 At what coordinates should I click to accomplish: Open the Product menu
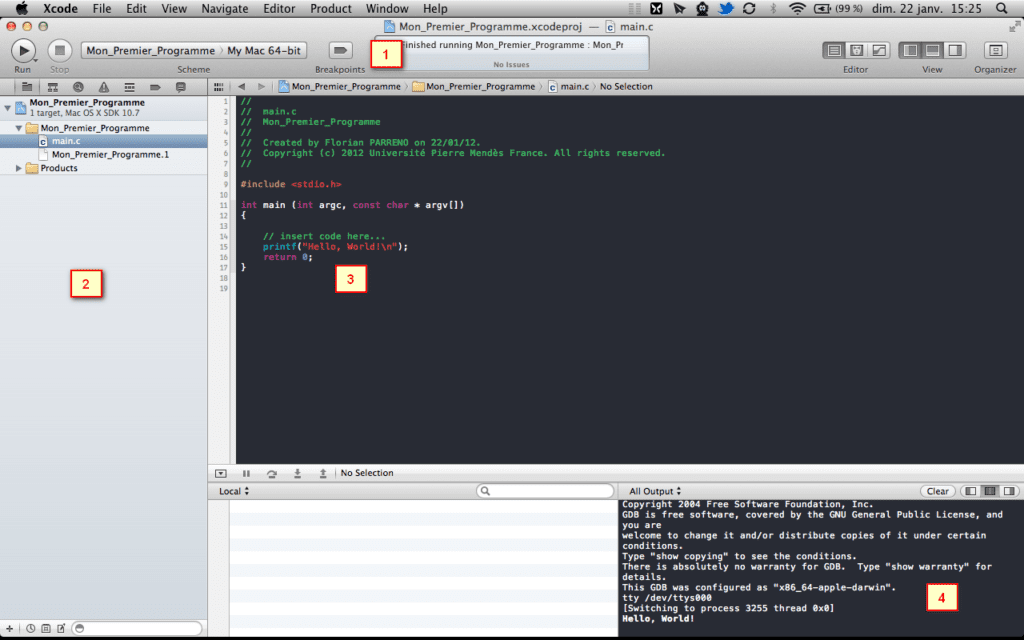tap(330, 8)
